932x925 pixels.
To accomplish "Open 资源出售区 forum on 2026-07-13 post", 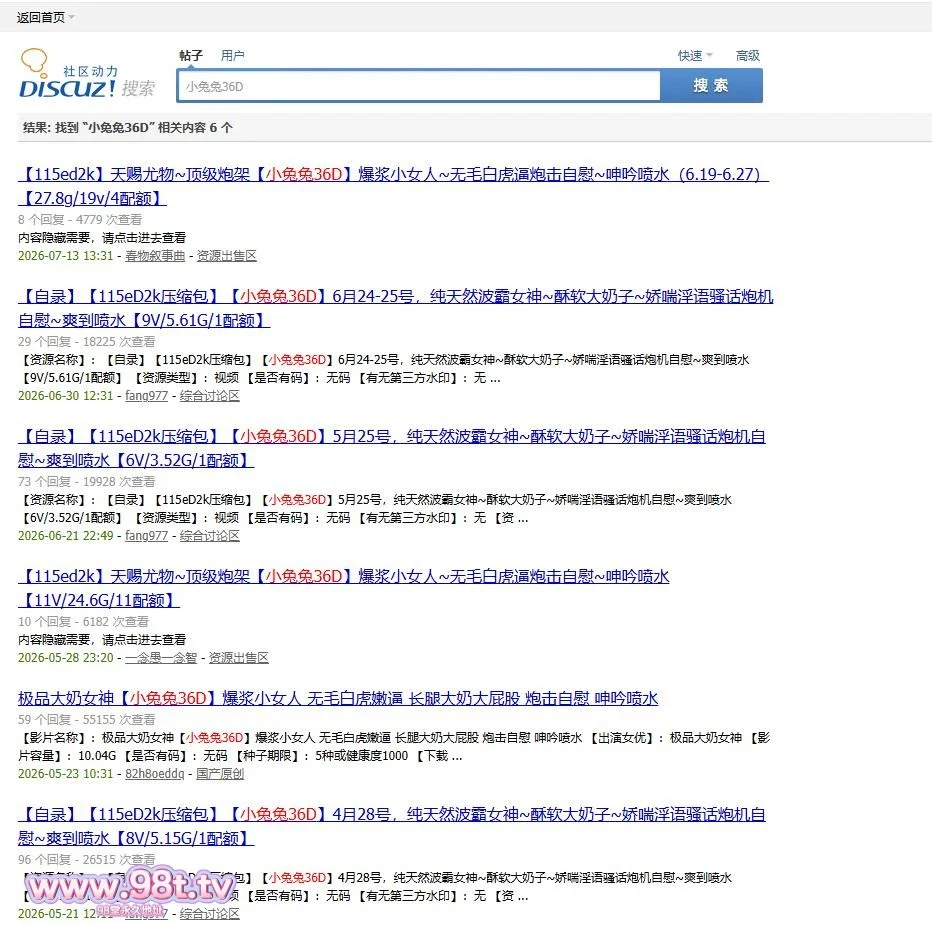I will pyautogui.click(x=226, y=256).
